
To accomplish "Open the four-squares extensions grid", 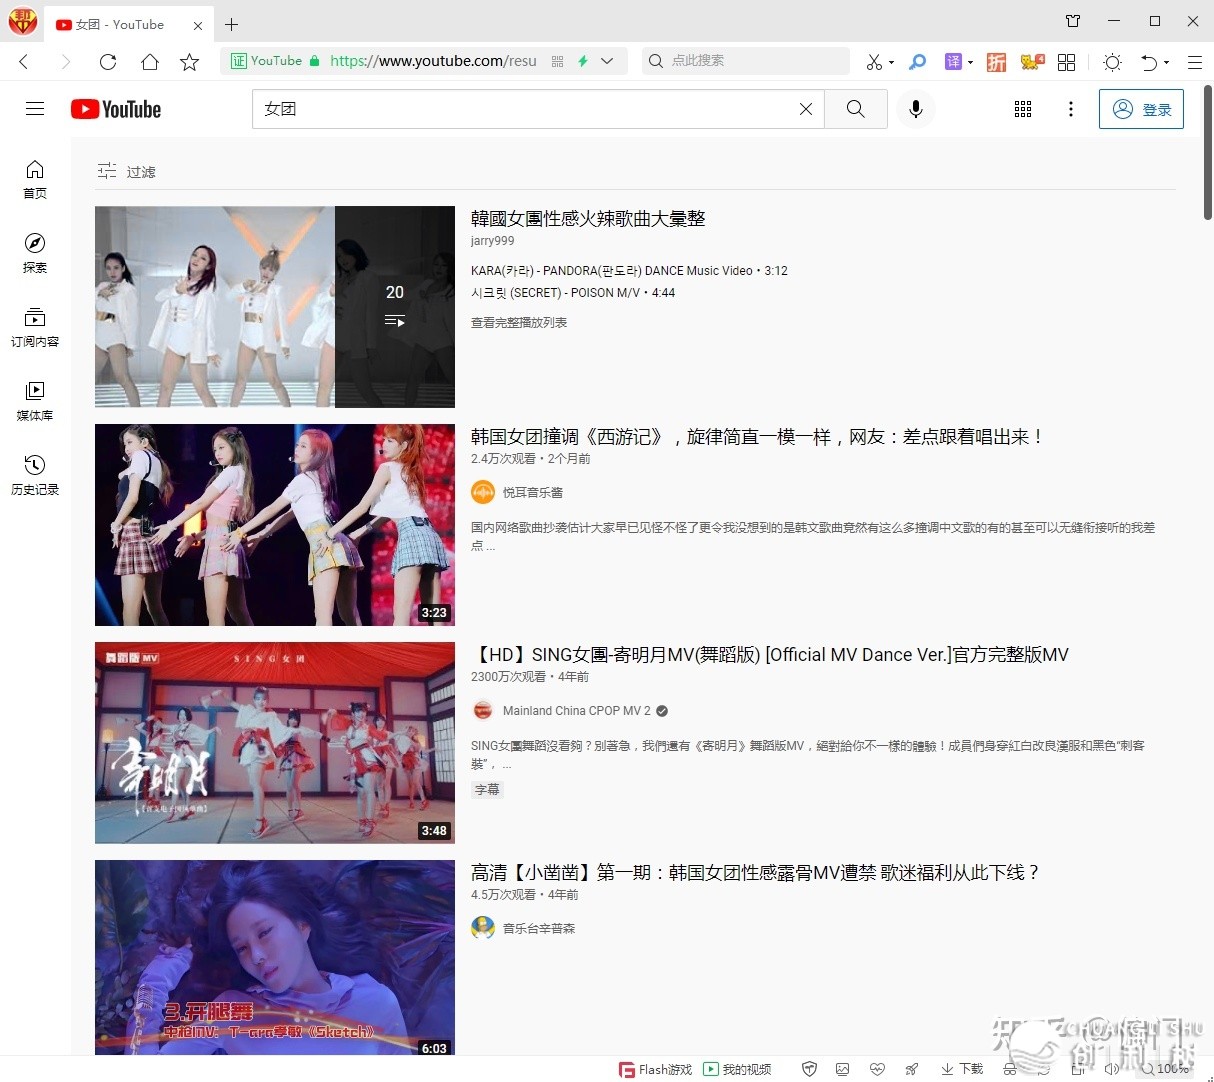I will pos(1067,62).
